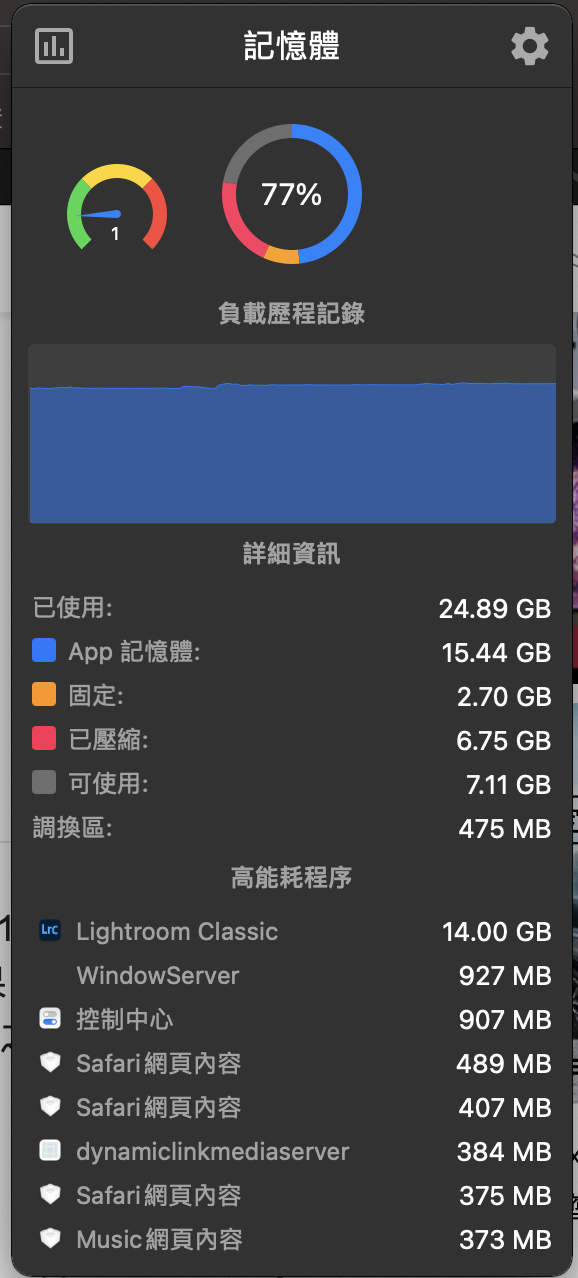Select the WindowServer 927 MB process row
This screenshot has height=1278, width=578.
(x=292, y=975)
